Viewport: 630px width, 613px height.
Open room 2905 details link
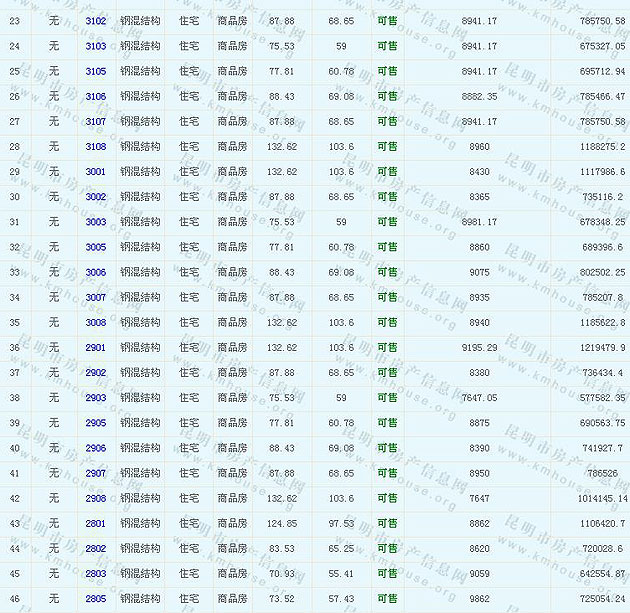[x=96, y=423]
